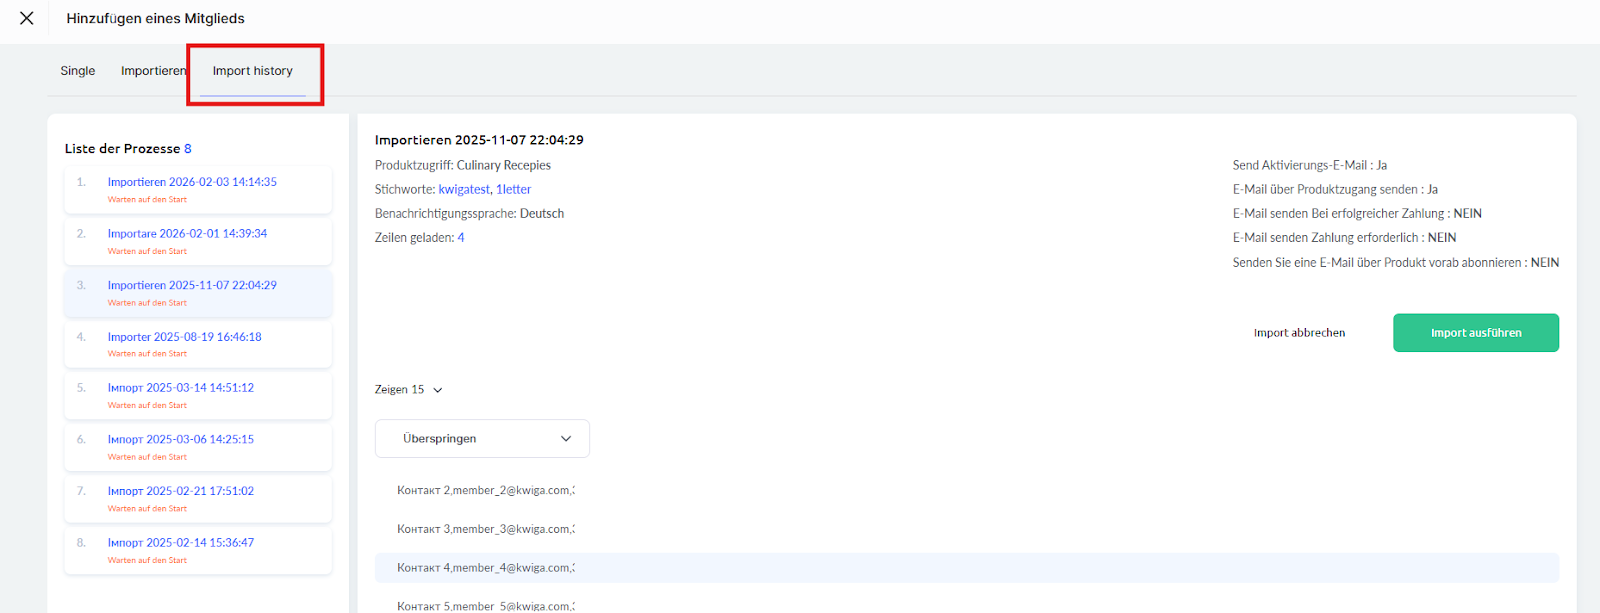Open process Importieren 2026-02-03 14:14:35

tap(192, 182)
